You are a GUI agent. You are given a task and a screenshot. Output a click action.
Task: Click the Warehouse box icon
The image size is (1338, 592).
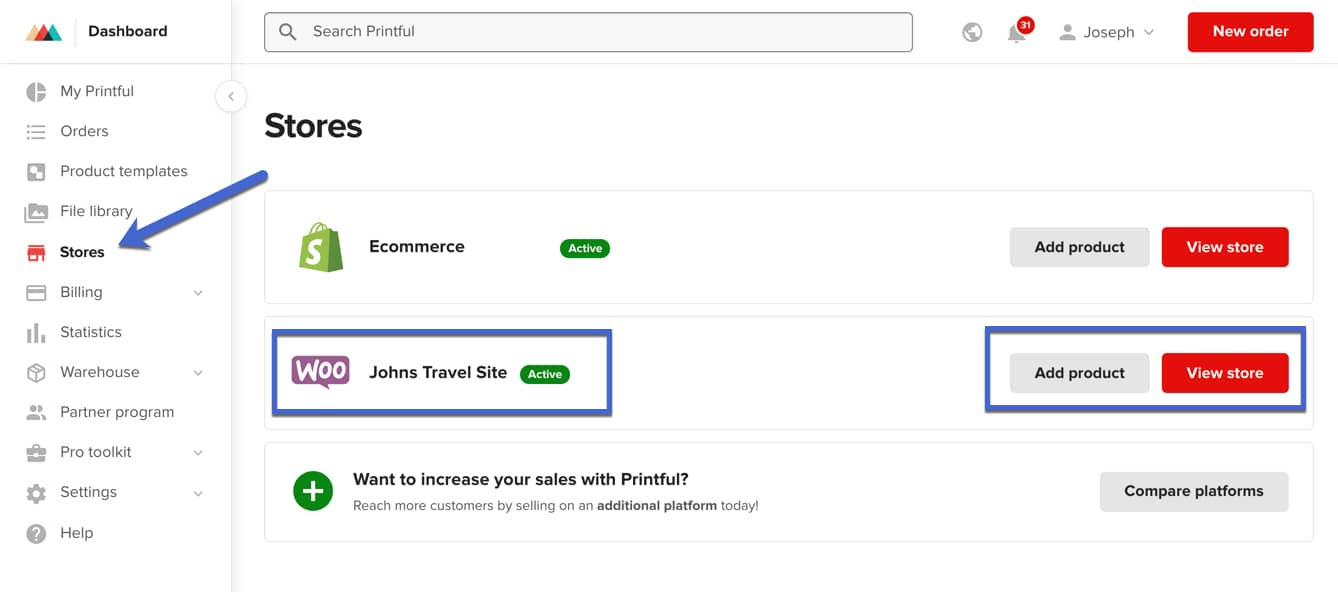tap(36, 373)
